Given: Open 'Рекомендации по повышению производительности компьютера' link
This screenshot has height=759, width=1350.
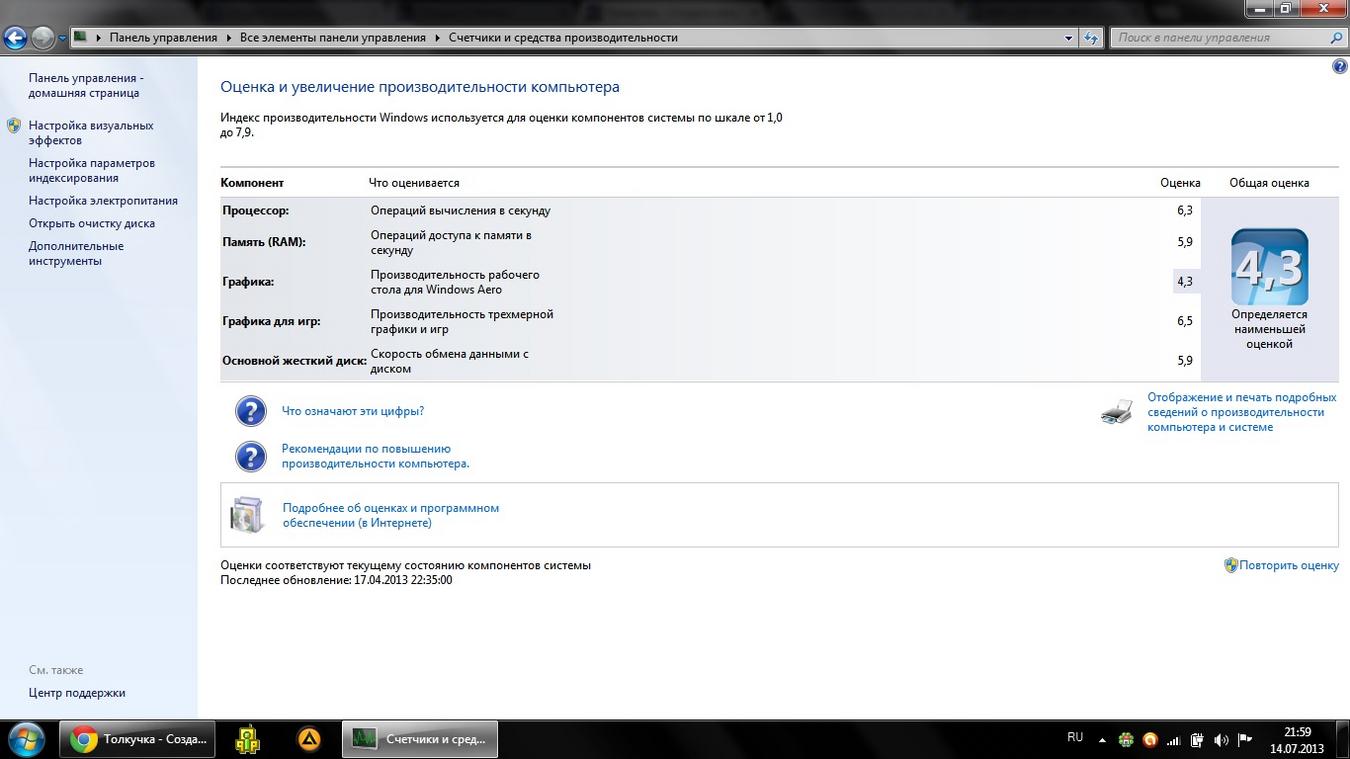Looking at the screenshot, I should 376,456.
